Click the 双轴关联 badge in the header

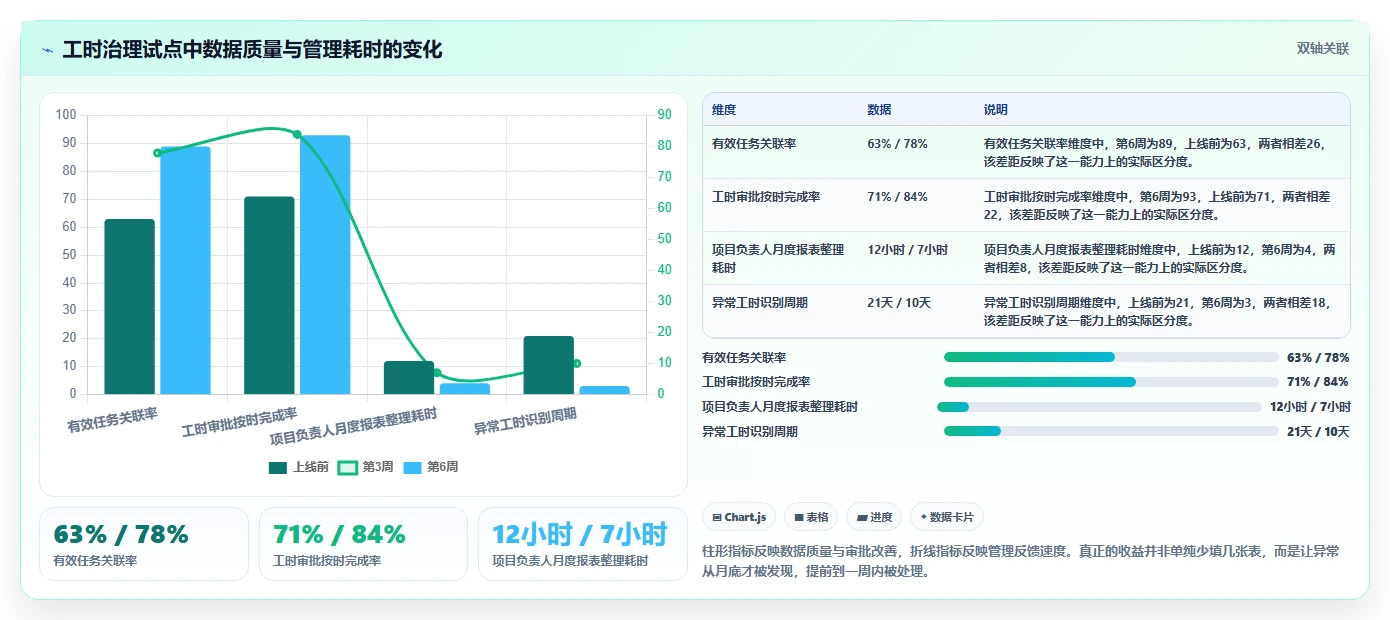pyautogui.click(x=1322, y=49)
